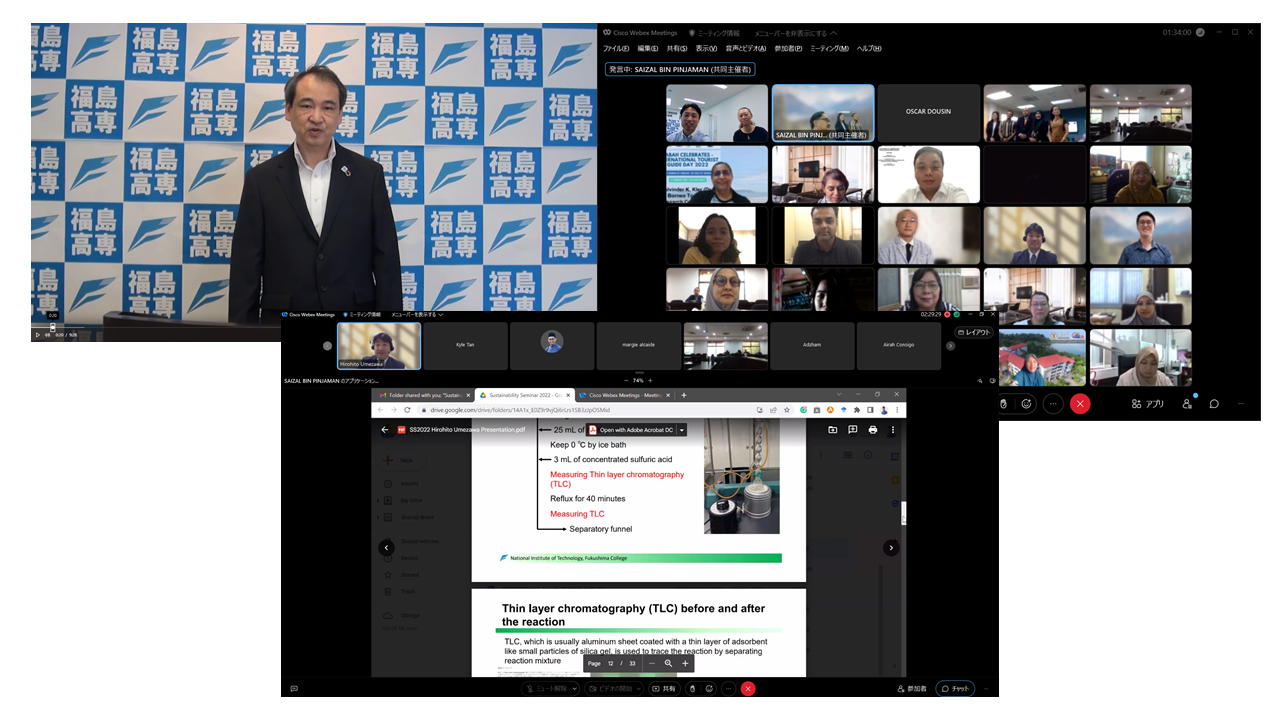
Task: Collapse メニューバーを非表示にする in back Webex window
Action: coord(796,33)
